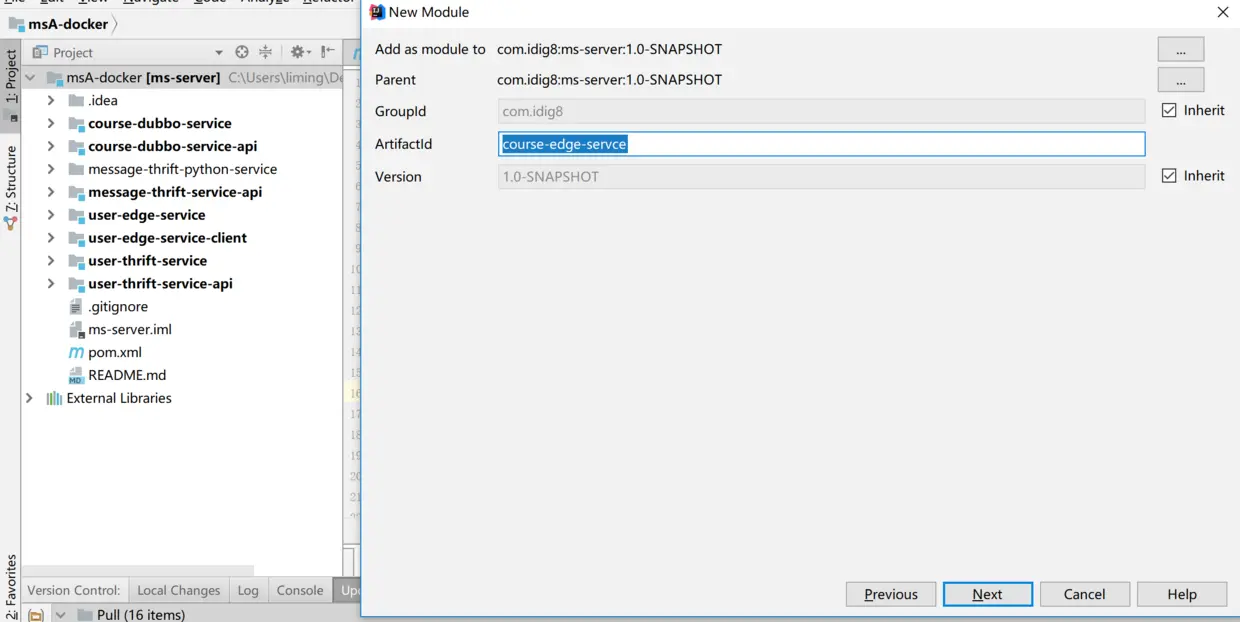Click the disabled GroupId field

(821, 111)
